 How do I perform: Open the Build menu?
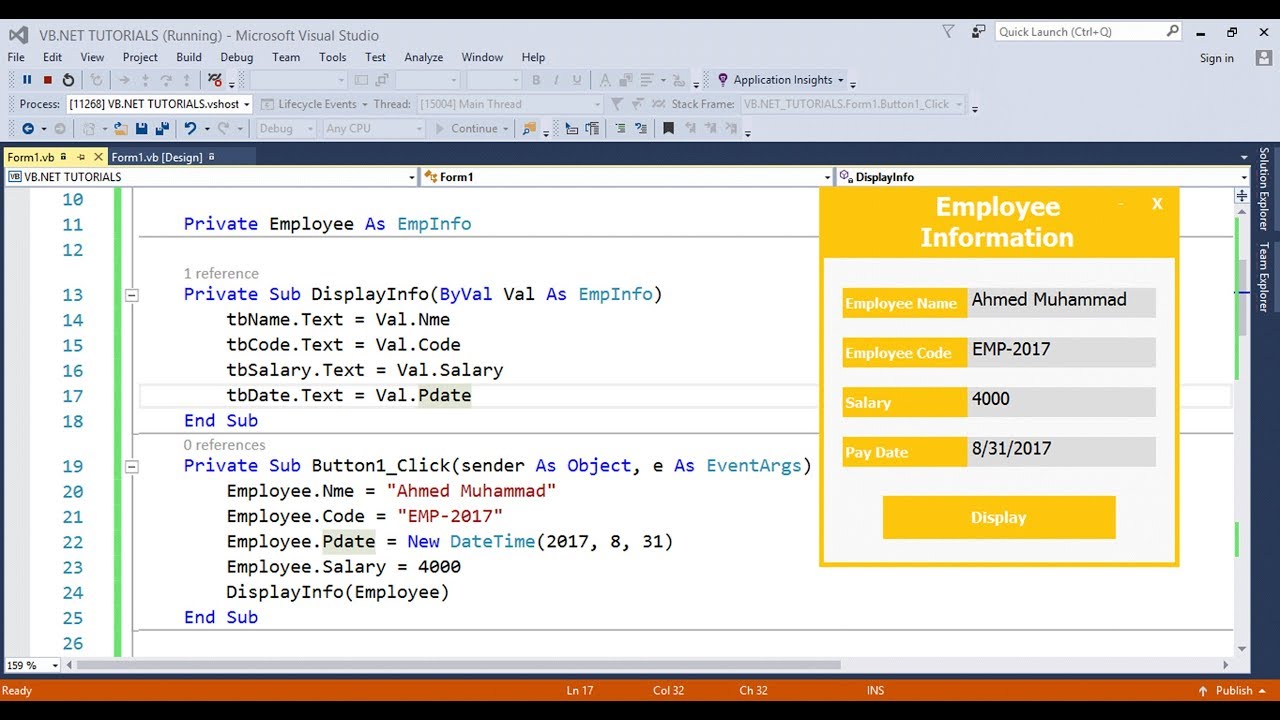pos(189,57)
